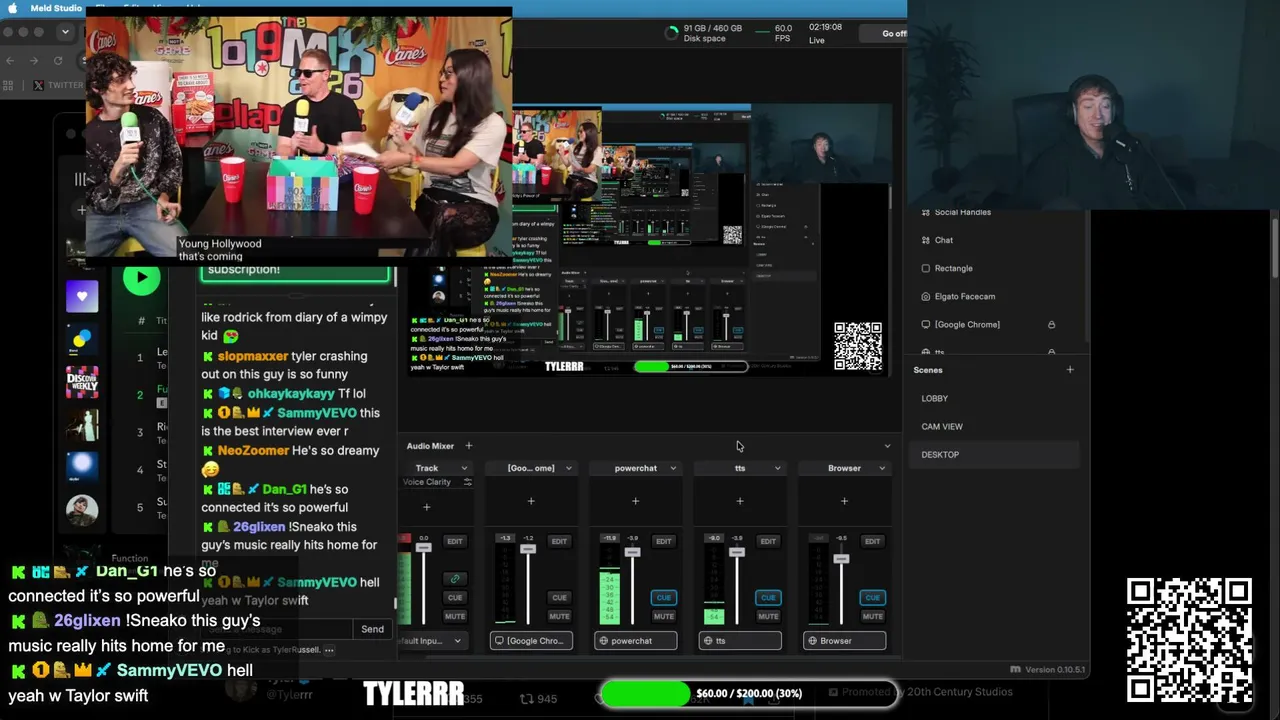Click Send button in the chat box
Image resolution: width=1280 pixels, height=720 pixels.
372,629
